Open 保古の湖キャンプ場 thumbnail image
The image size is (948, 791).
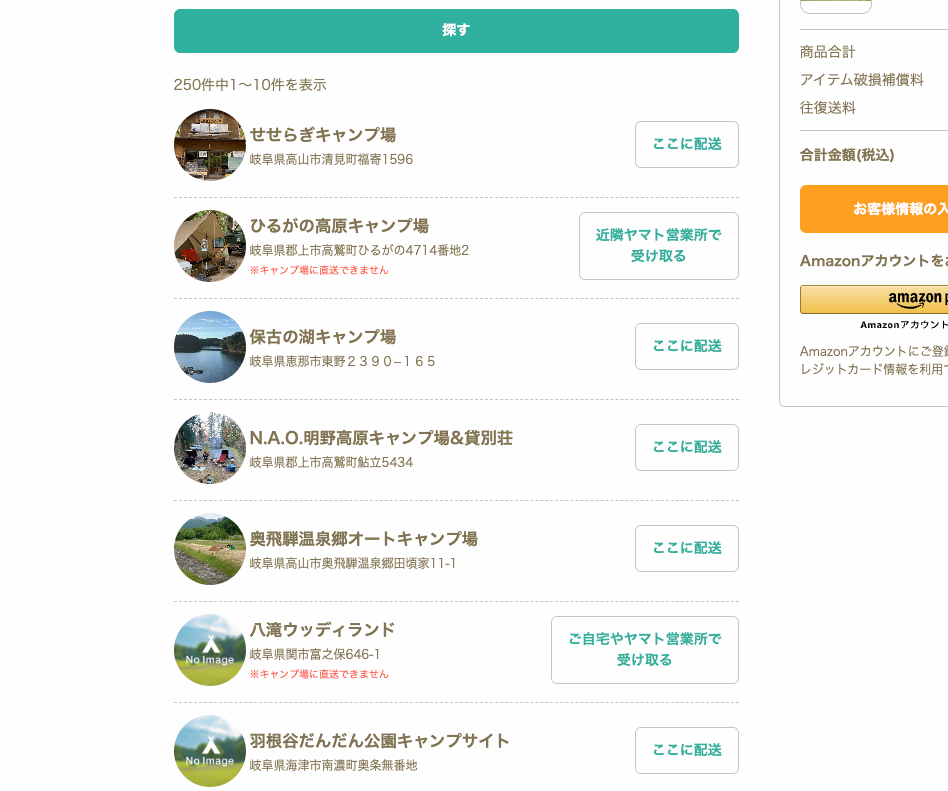[210, 347]
